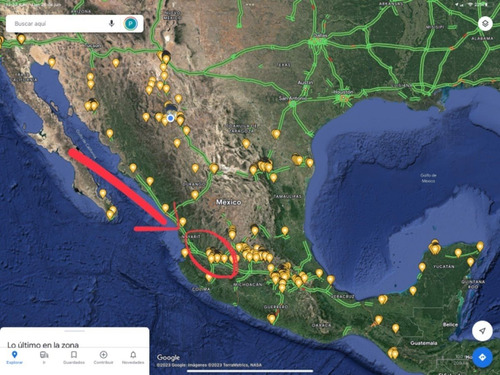Open the map layers button
This screenshot has height=375, width=500.
coord(485,24)
